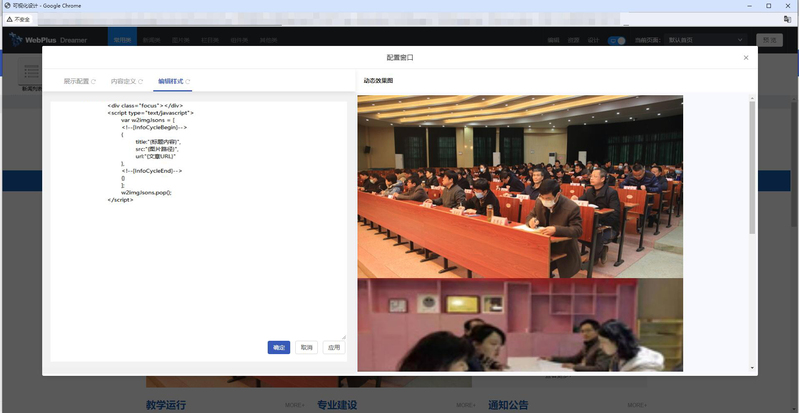Image resolution: width=799 pixels, height=413 pixels.
Task: Minimize the Chrome window
Action: pos(750,6)
